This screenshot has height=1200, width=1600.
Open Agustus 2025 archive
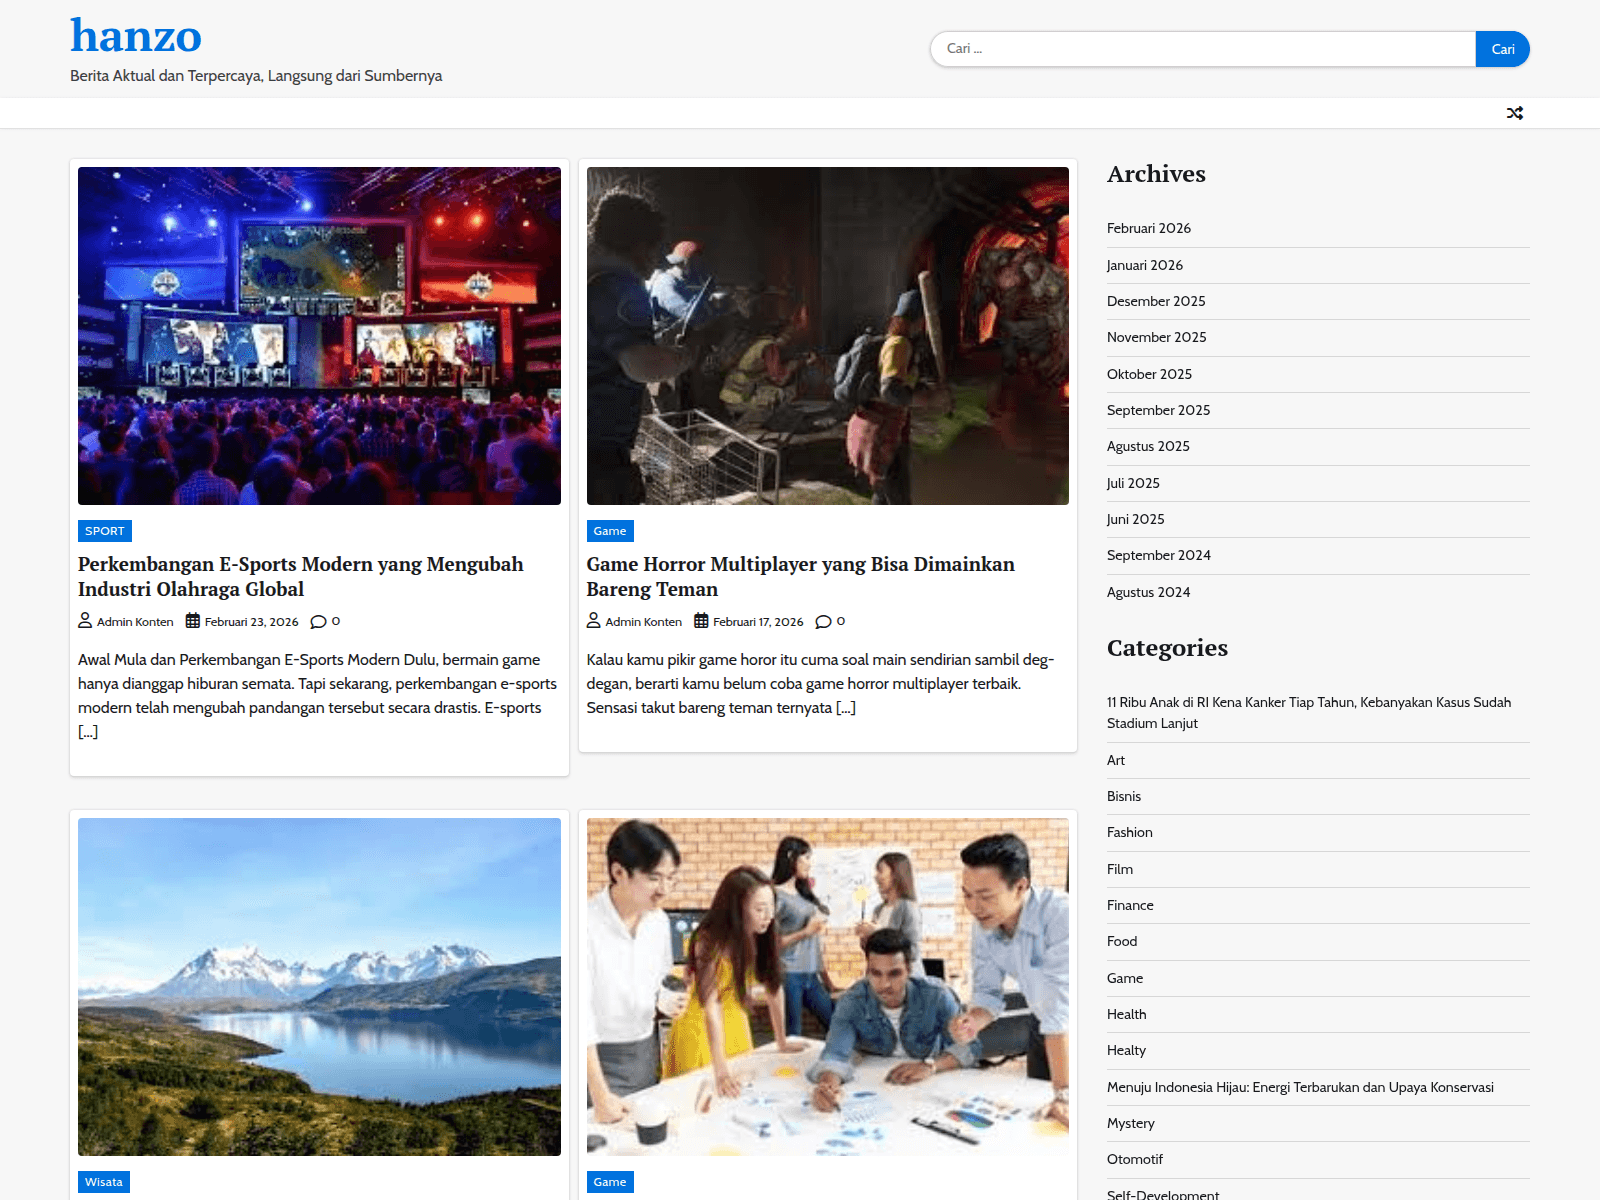[x=1149, y=446]
